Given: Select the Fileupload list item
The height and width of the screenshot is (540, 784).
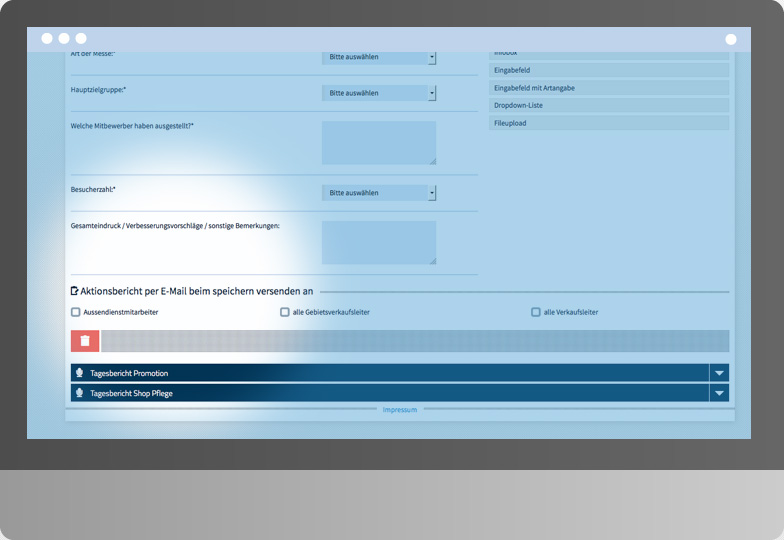Looking at the screenshot, I should coord(608,123).
